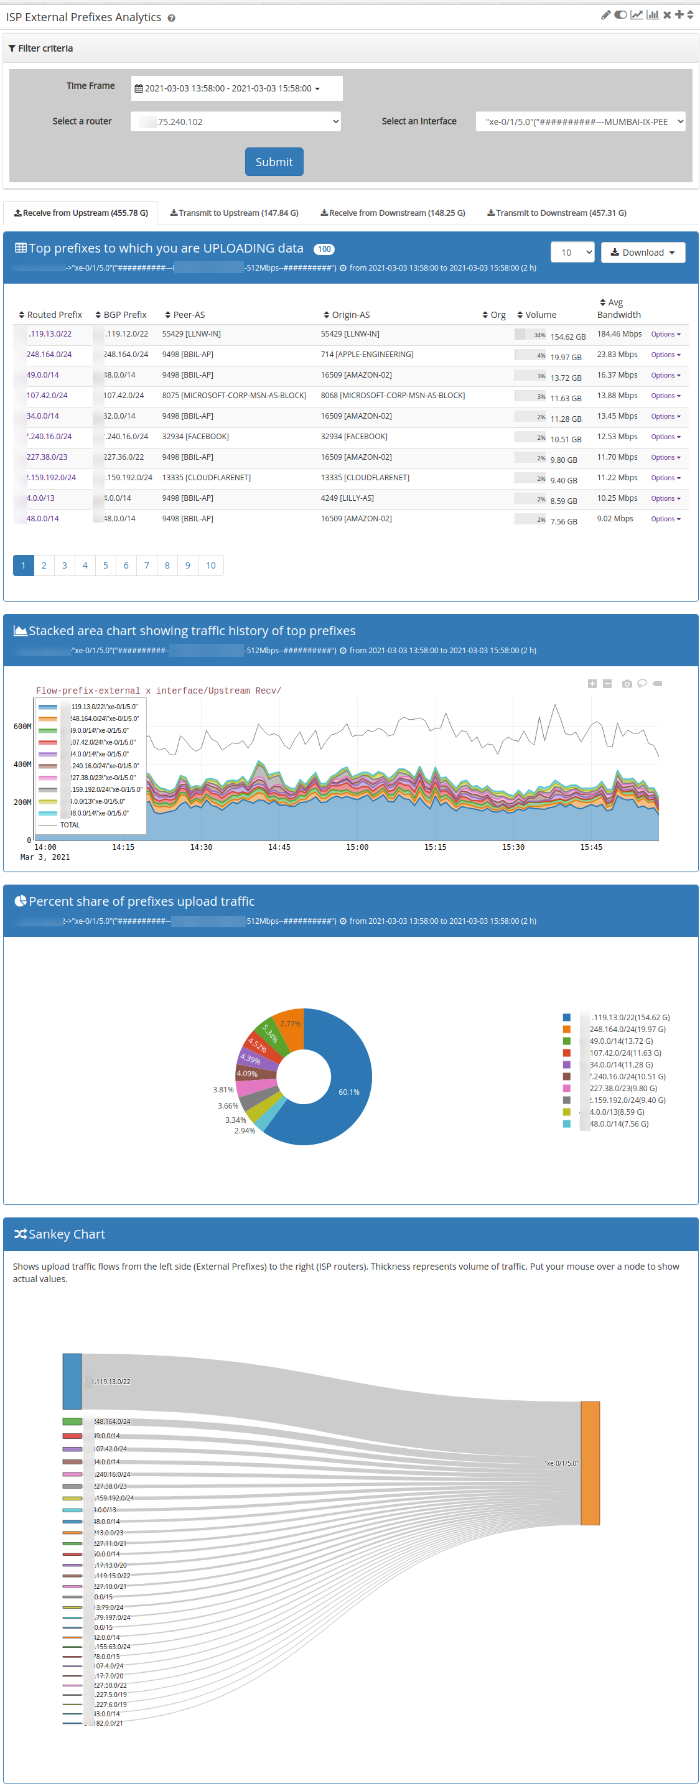Click the Time Frame date range field
Viewport: 700px width, 1786px height.
[237, 88]
